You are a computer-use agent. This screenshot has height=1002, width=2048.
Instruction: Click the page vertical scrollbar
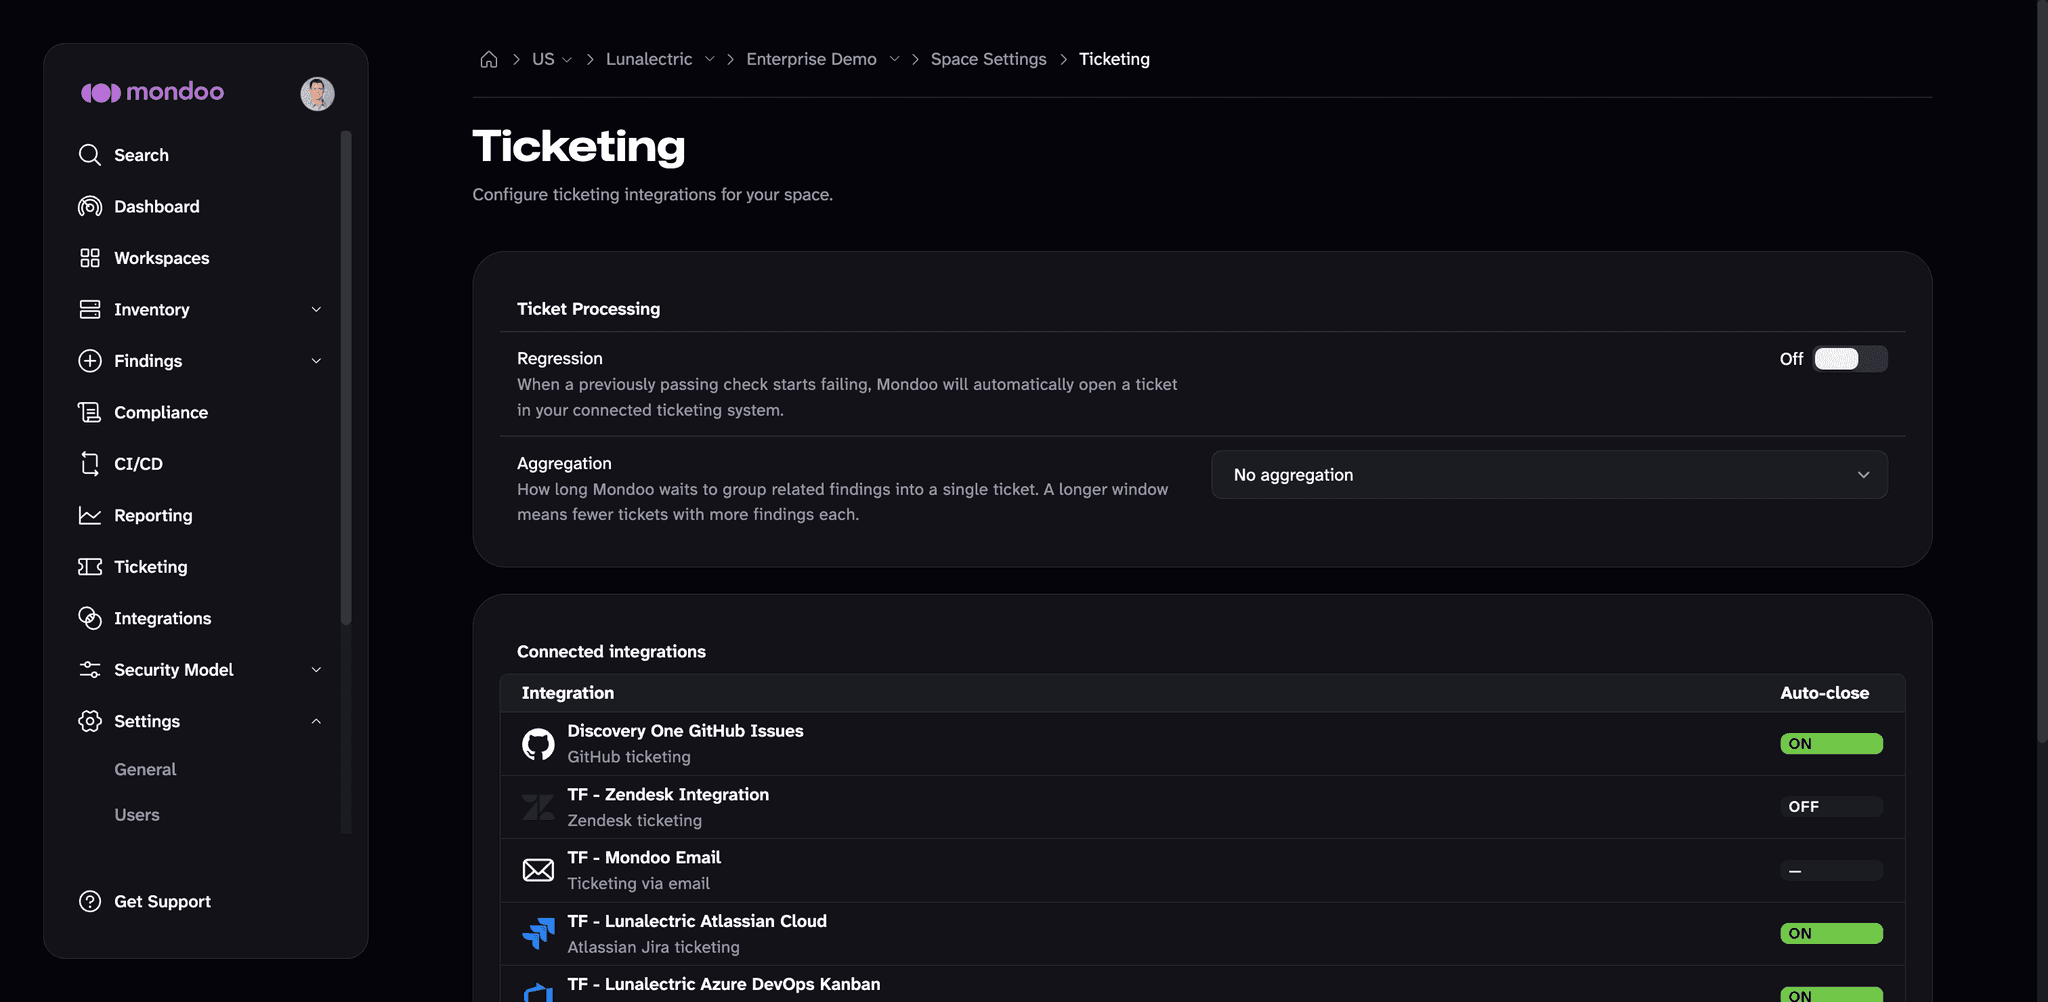pos(2042,370)
